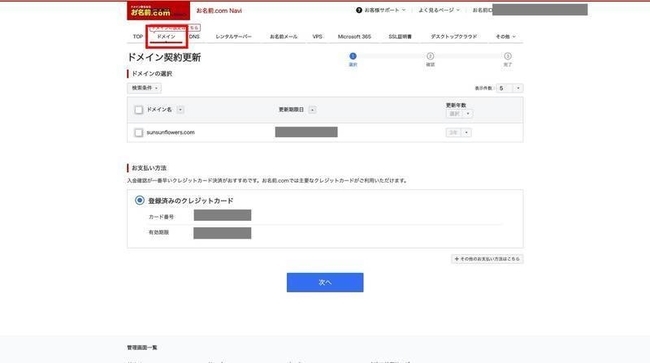This screenshot has width=650, height=363.
Task: Open the デスクトップクラウド tab
Action: point(454,36)
